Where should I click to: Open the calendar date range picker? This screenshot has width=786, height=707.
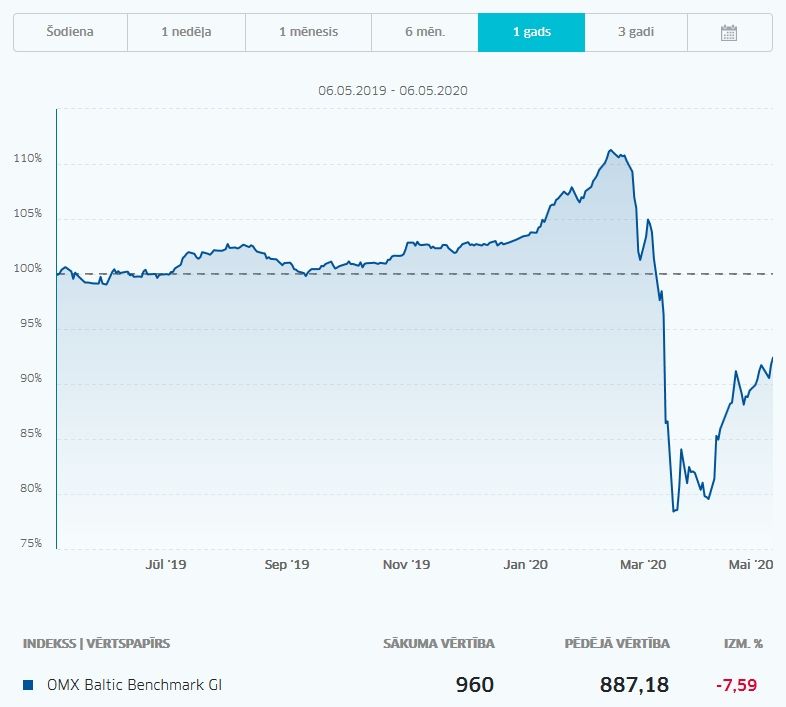tap(729, 33)
